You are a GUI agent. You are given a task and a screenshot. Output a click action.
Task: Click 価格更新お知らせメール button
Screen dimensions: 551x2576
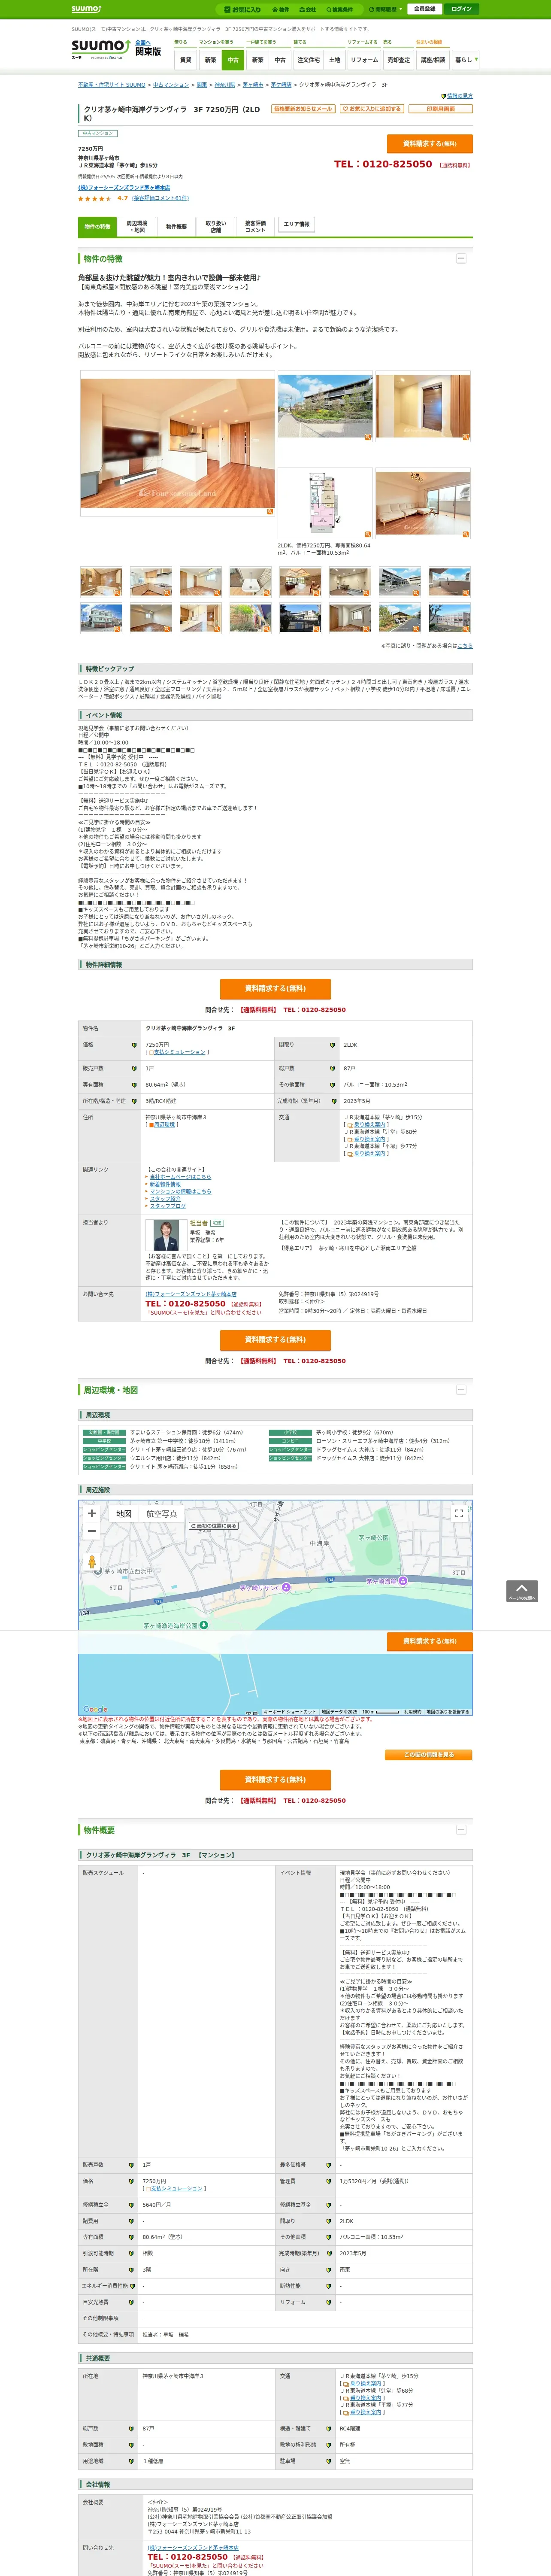[x=303, y=109]
